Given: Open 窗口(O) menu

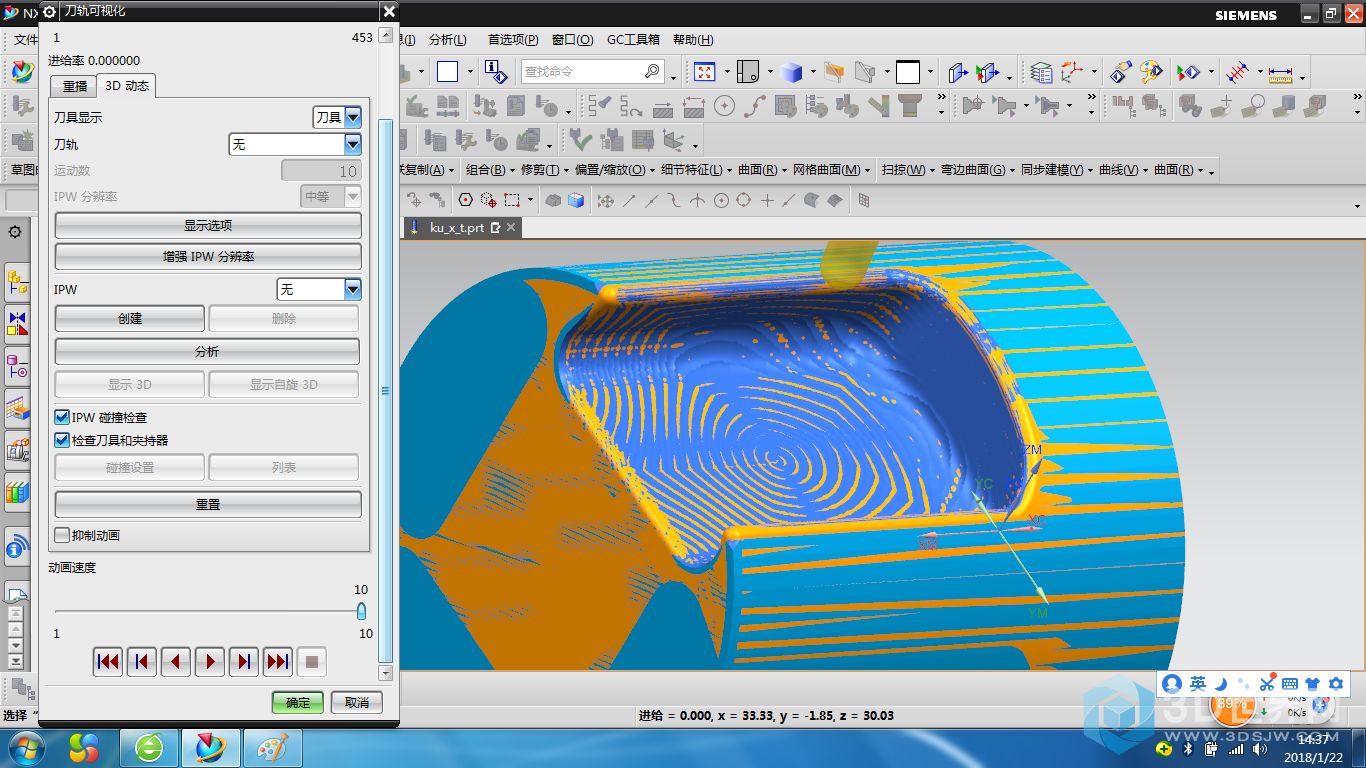Looking at the screenshot, I should click(572, 40).
